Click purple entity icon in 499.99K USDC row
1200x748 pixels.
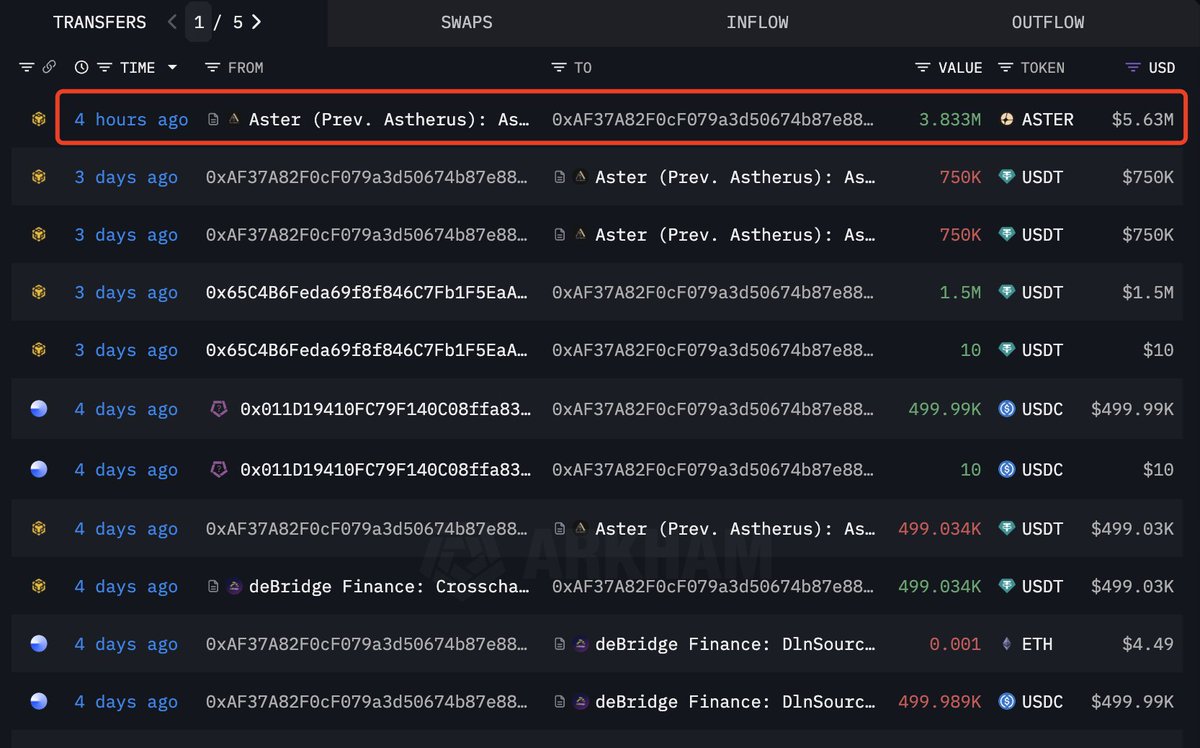click(218, 408)
